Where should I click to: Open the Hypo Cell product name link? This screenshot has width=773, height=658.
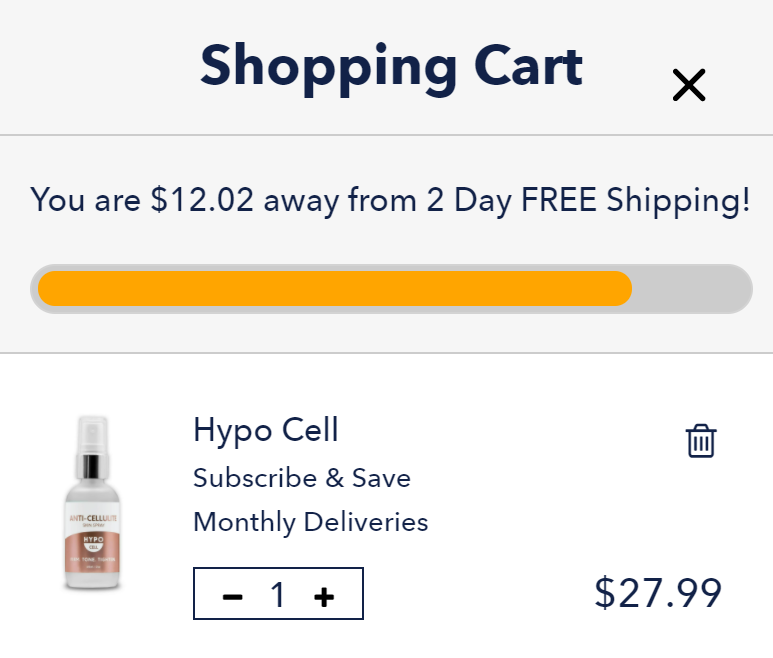[x=265, y=430]
